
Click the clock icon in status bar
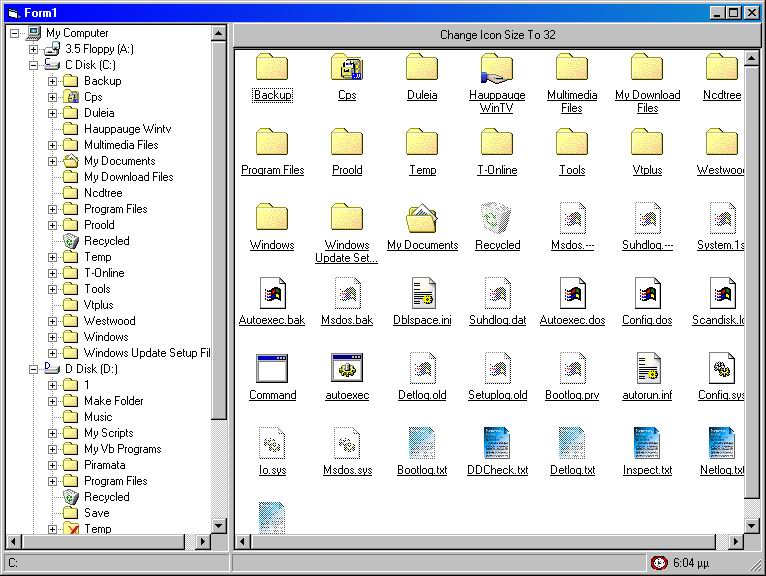click(658, 564)
